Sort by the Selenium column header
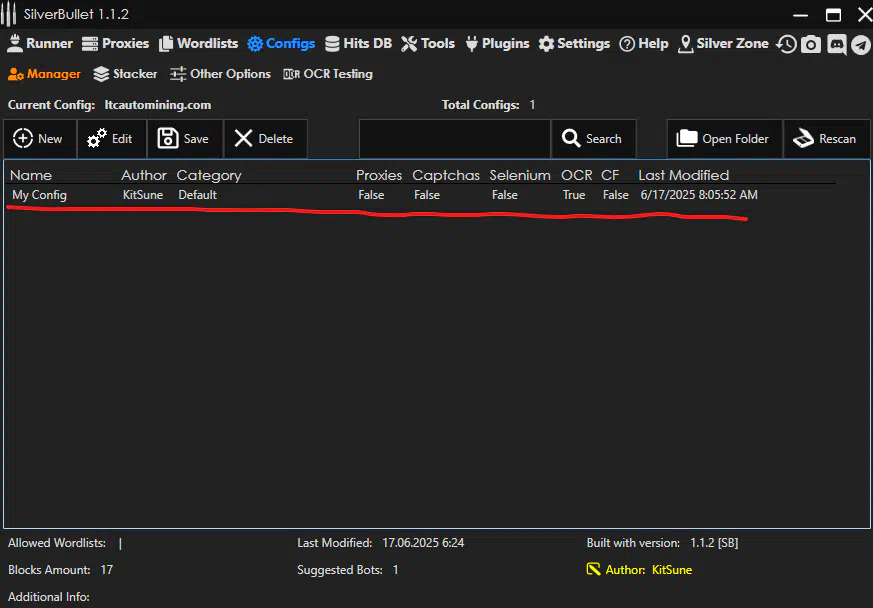 point(520,175)
